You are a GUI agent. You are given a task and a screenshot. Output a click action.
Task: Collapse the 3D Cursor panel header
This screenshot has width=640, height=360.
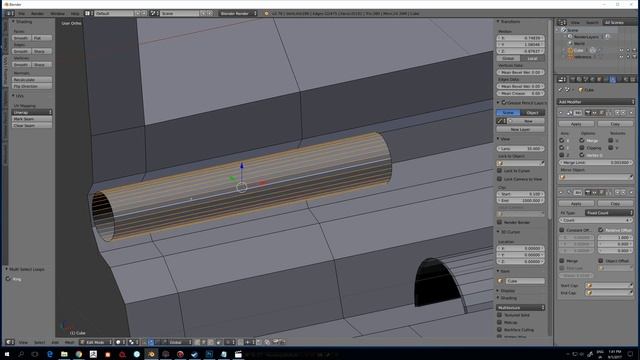point(509,232)
